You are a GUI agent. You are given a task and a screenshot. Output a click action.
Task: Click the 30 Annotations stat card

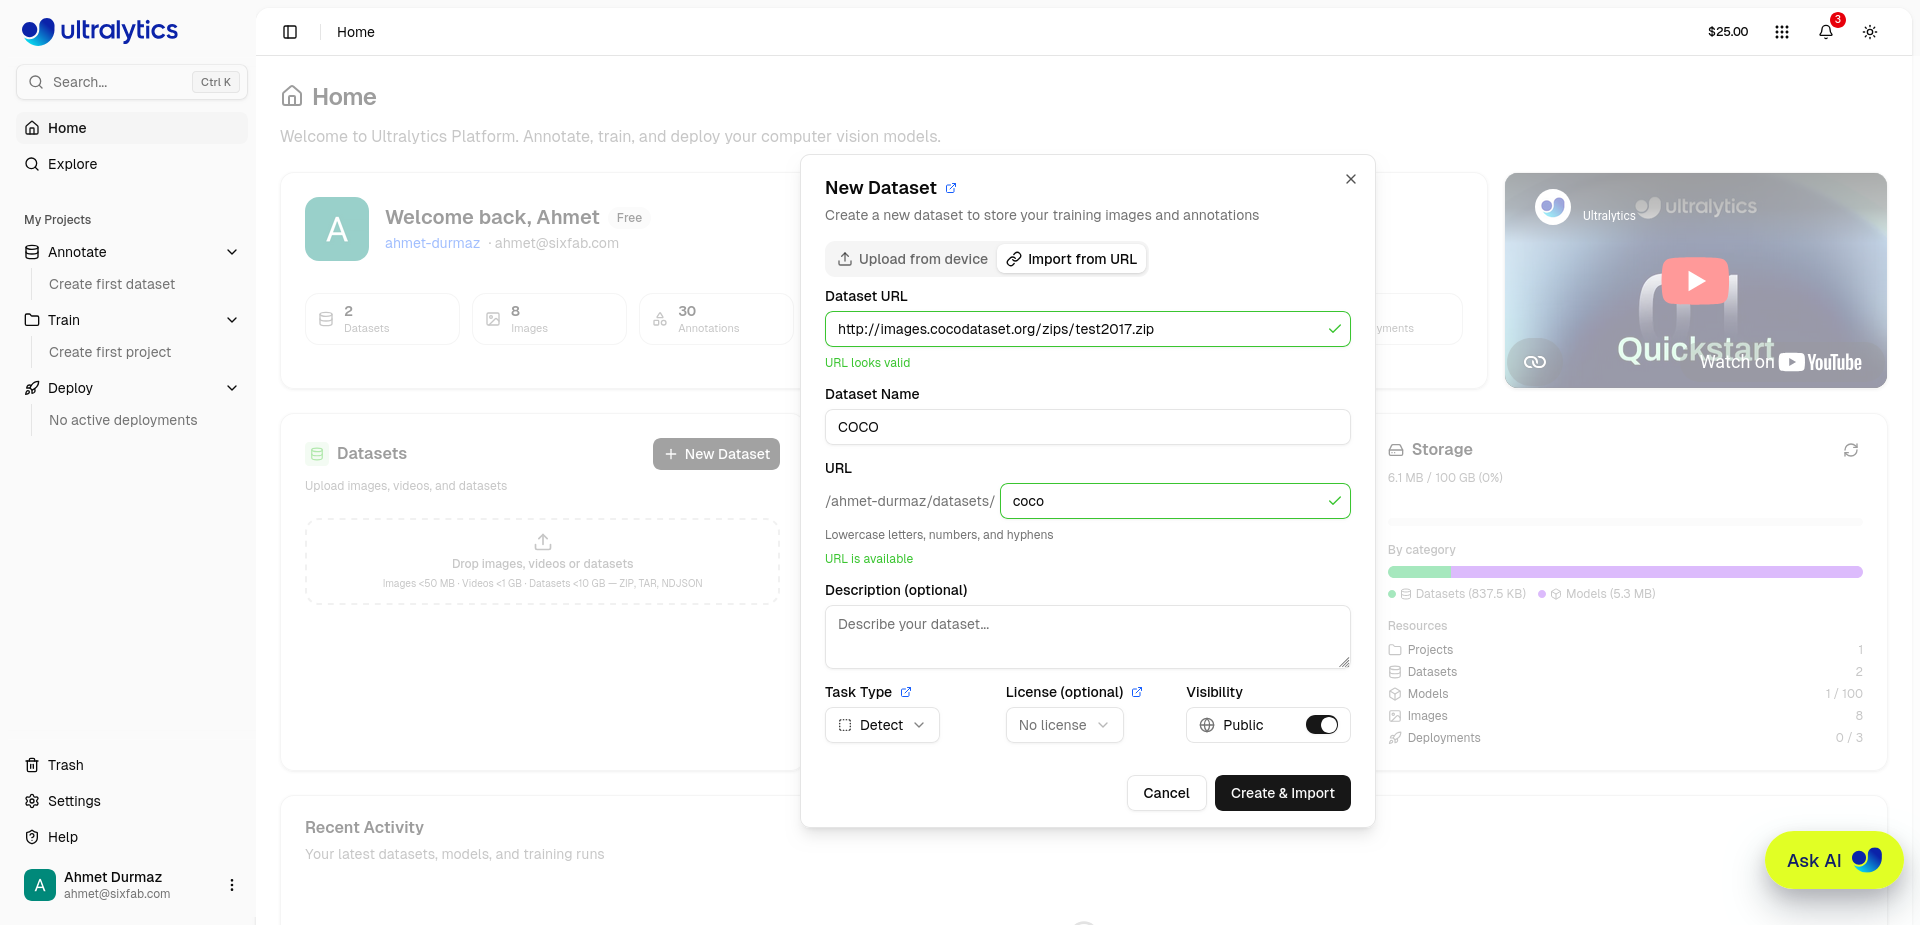tap(716, 319)
